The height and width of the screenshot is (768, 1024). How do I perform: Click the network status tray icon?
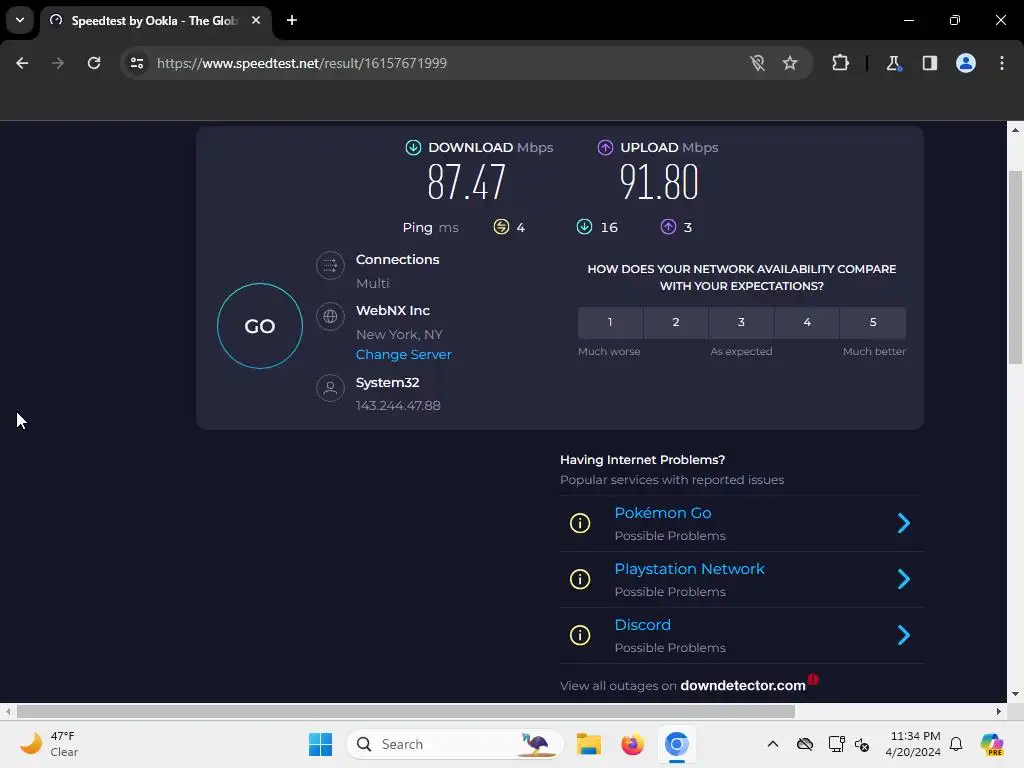tap(836, 744)
